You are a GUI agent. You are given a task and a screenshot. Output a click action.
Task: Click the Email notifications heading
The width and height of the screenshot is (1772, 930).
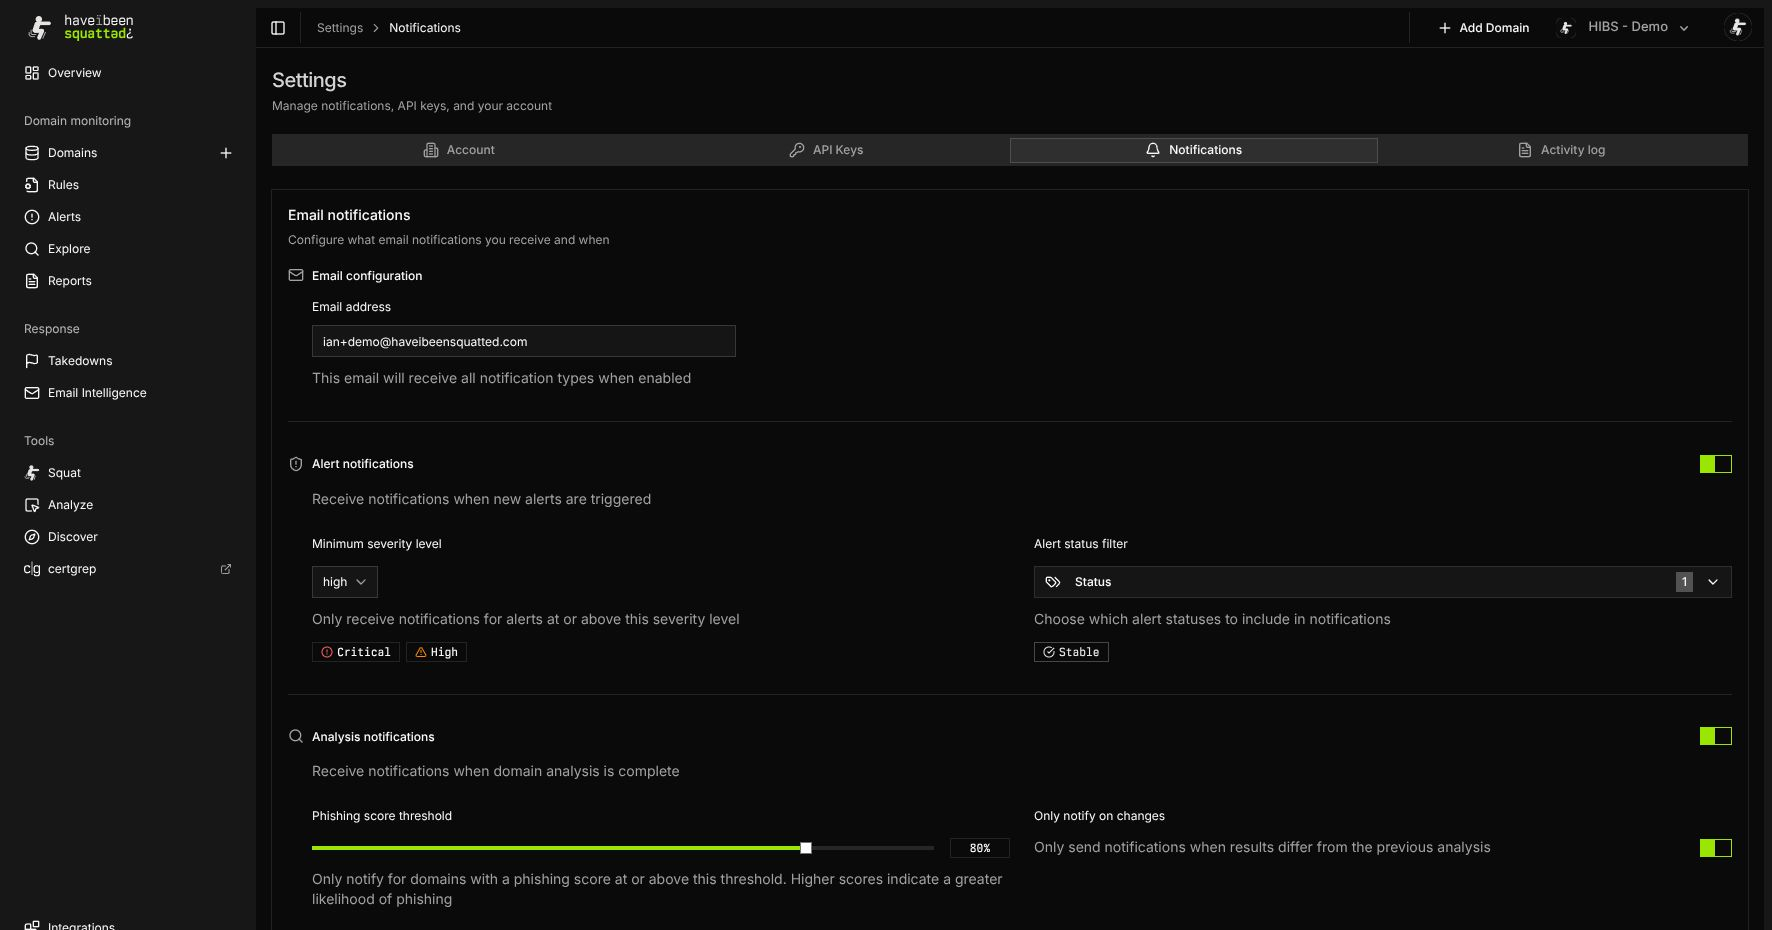pos(349,215)
